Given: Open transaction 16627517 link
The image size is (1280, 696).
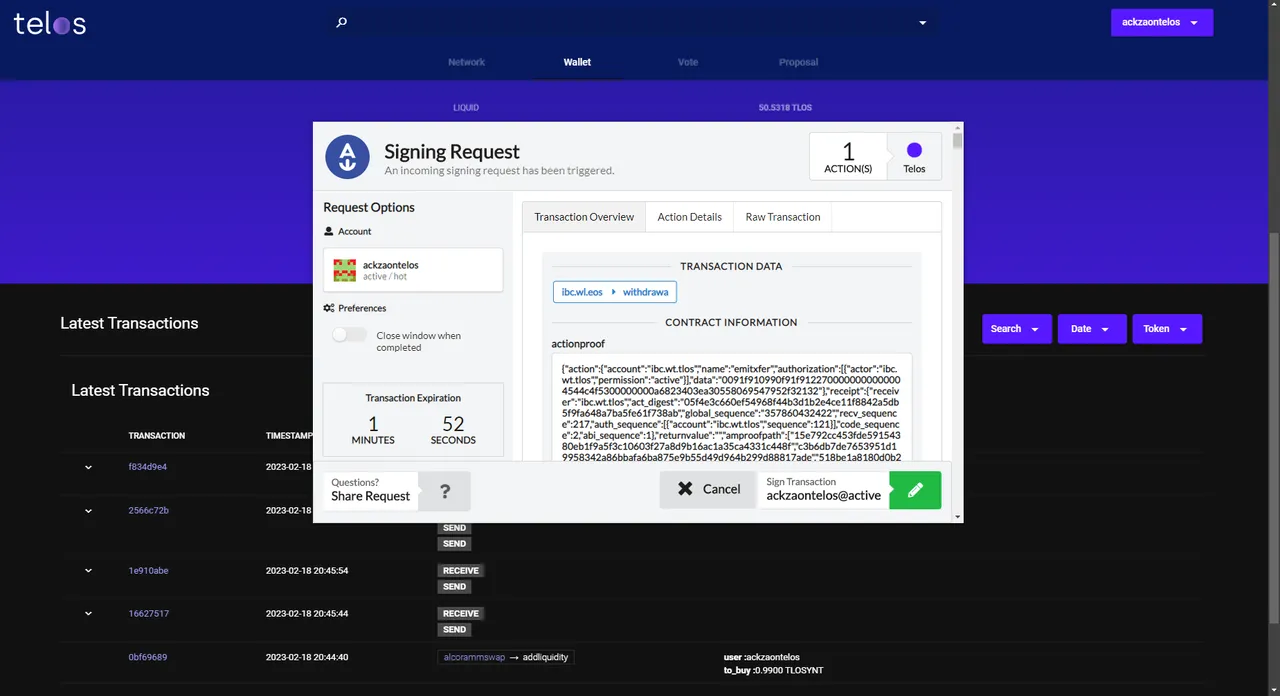Looking at the screenshot, I should 148,614.
